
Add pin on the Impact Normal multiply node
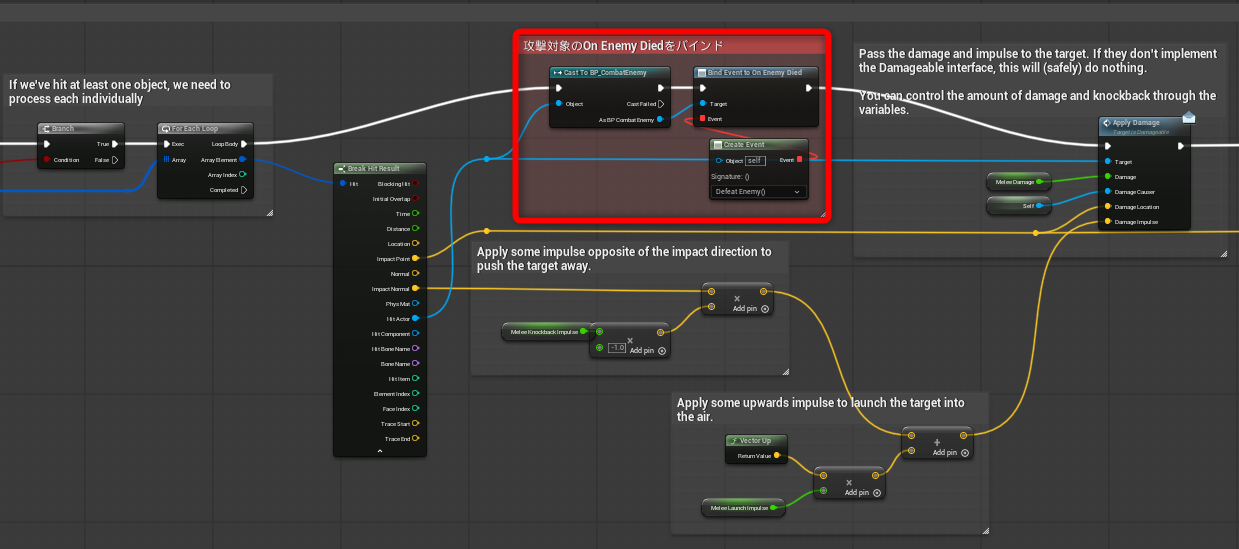(751, 310)
